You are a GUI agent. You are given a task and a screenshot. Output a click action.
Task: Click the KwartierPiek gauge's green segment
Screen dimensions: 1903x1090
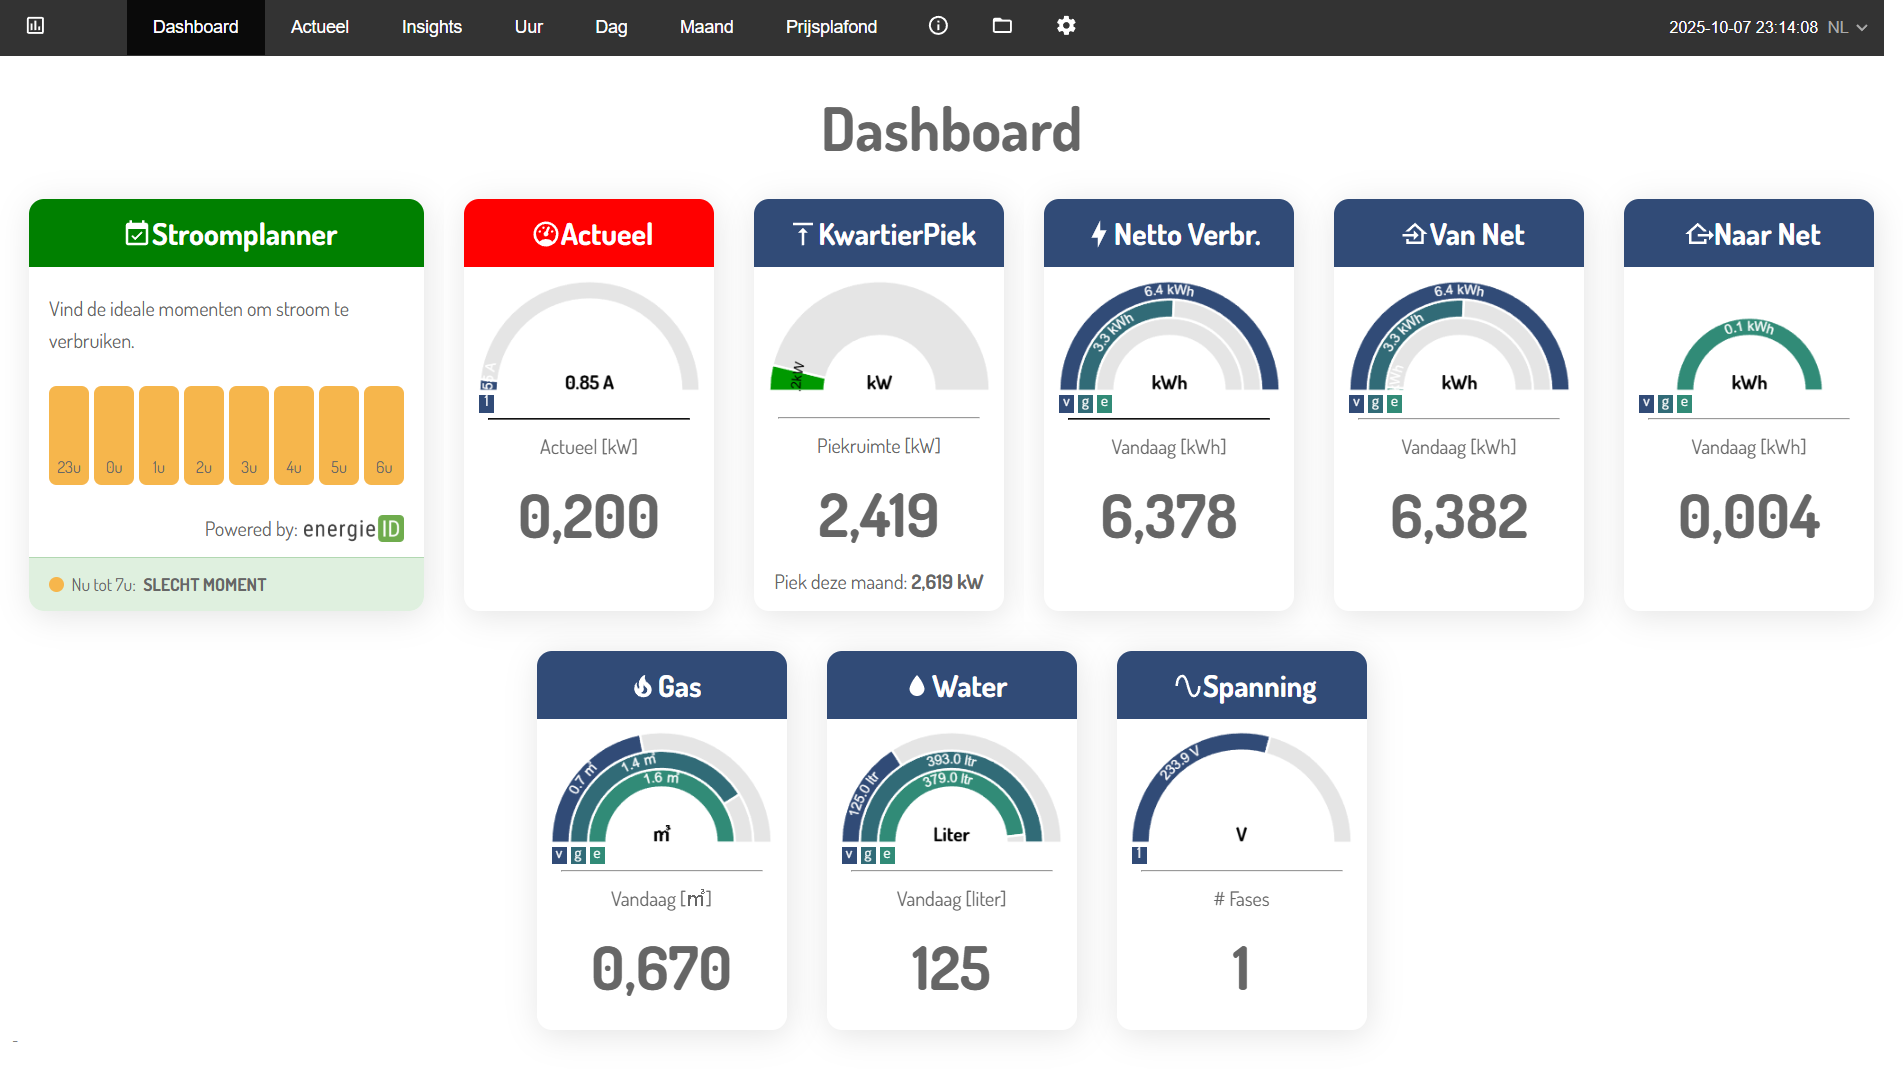coord(796,379)
